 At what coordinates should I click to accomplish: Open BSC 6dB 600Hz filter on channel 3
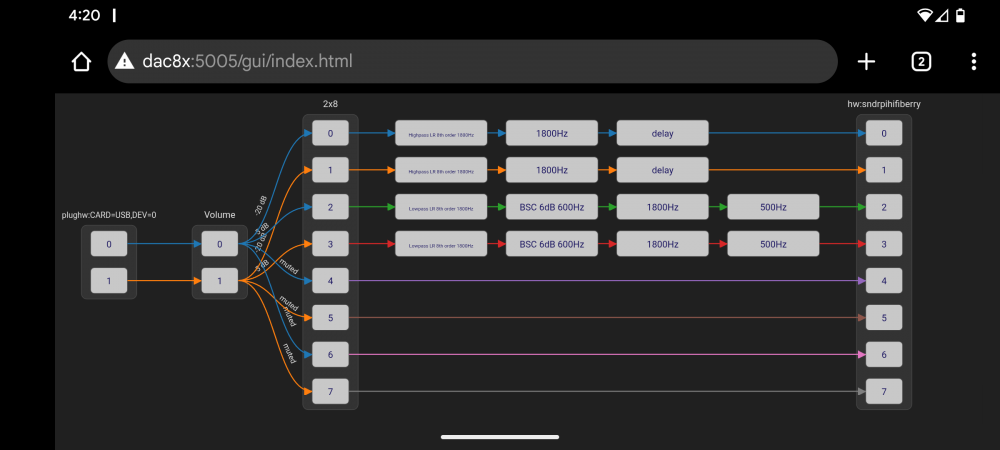point(552,244)
